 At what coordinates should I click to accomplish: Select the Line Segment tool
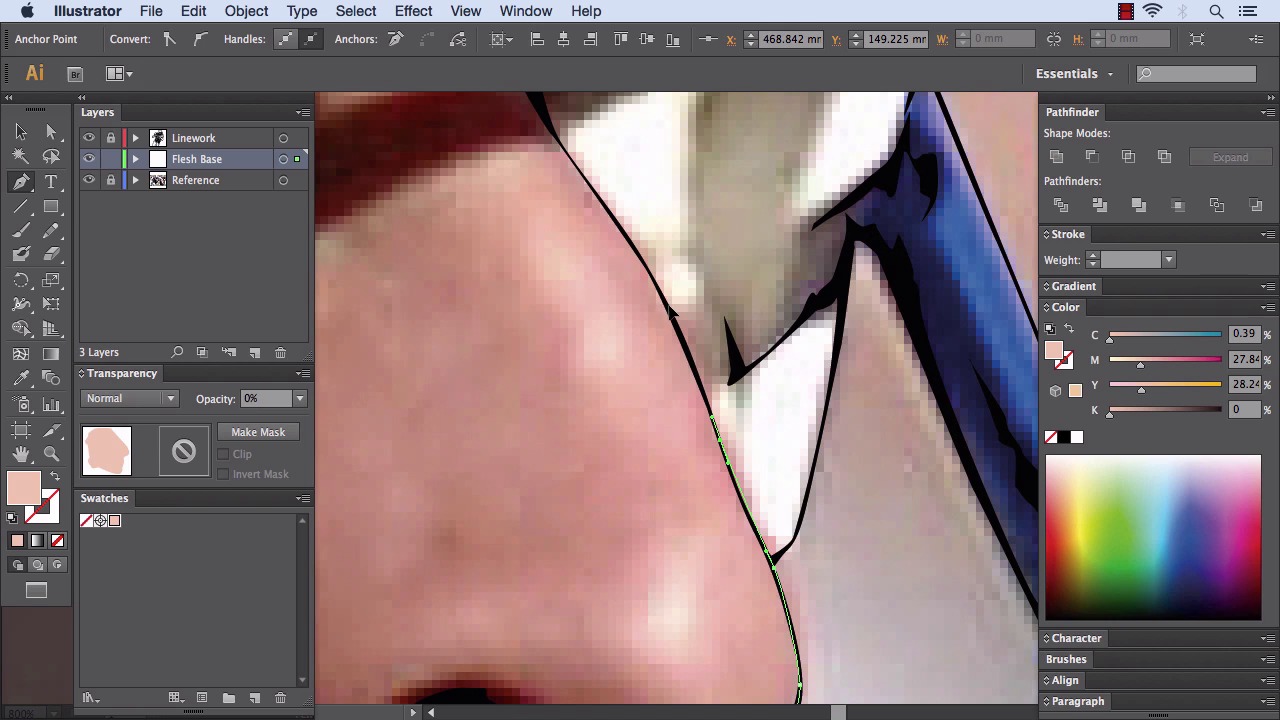pos(21,207)
